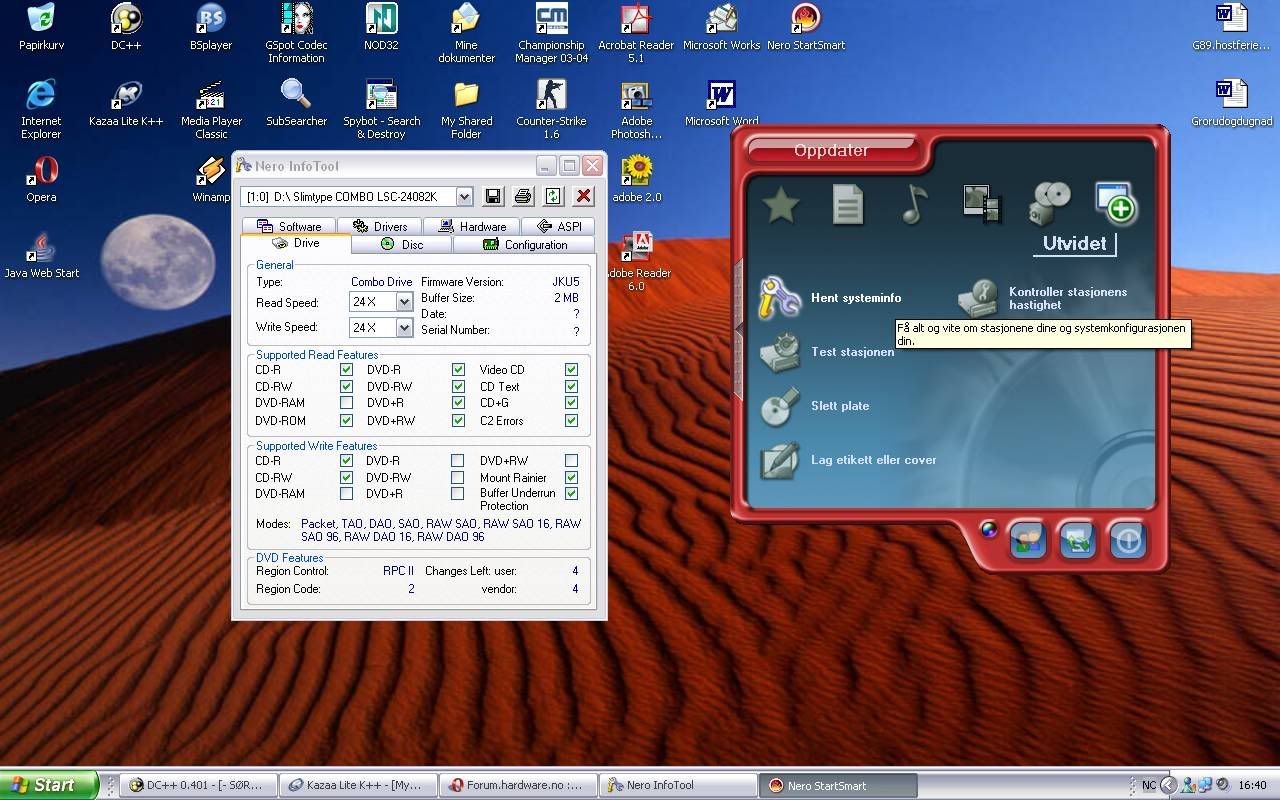Viewport: 1280px width, 800px height.
Task: Open the Microsoft Word desktop shortcut
Action: click(x=721, y=95)
